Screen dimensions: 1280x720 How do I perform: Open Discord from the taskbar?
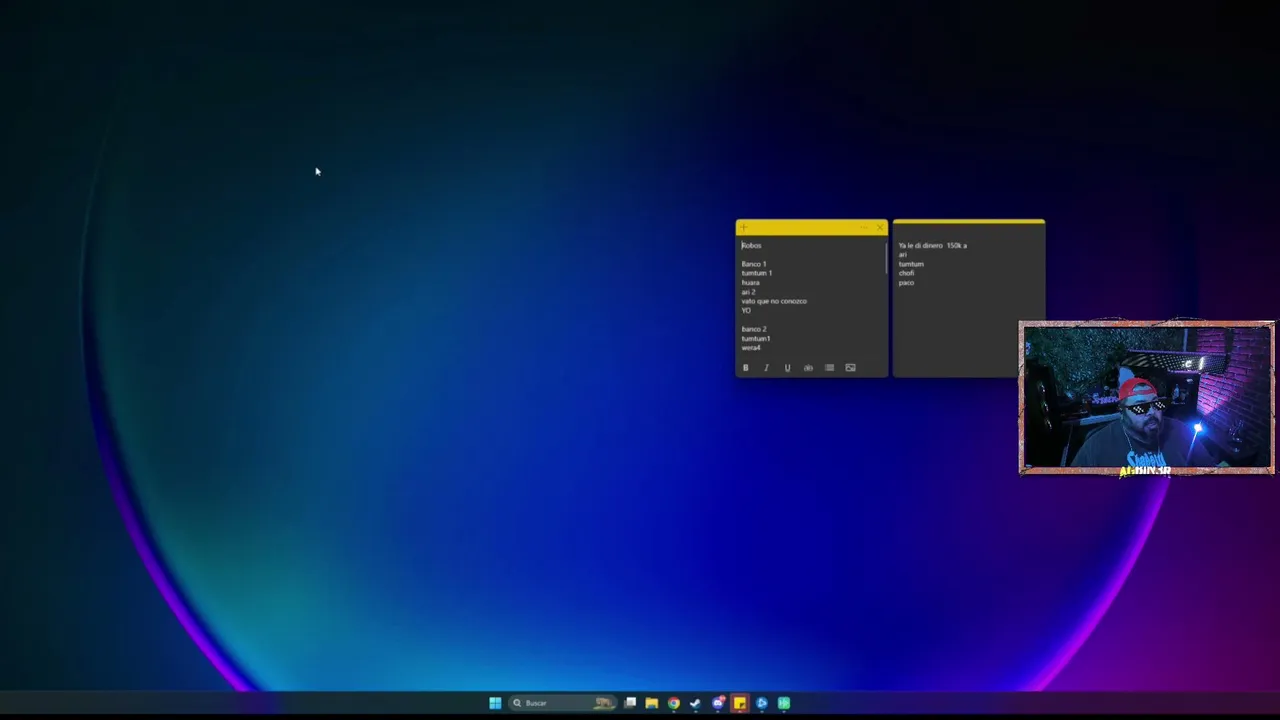click(x=718, y=703)
